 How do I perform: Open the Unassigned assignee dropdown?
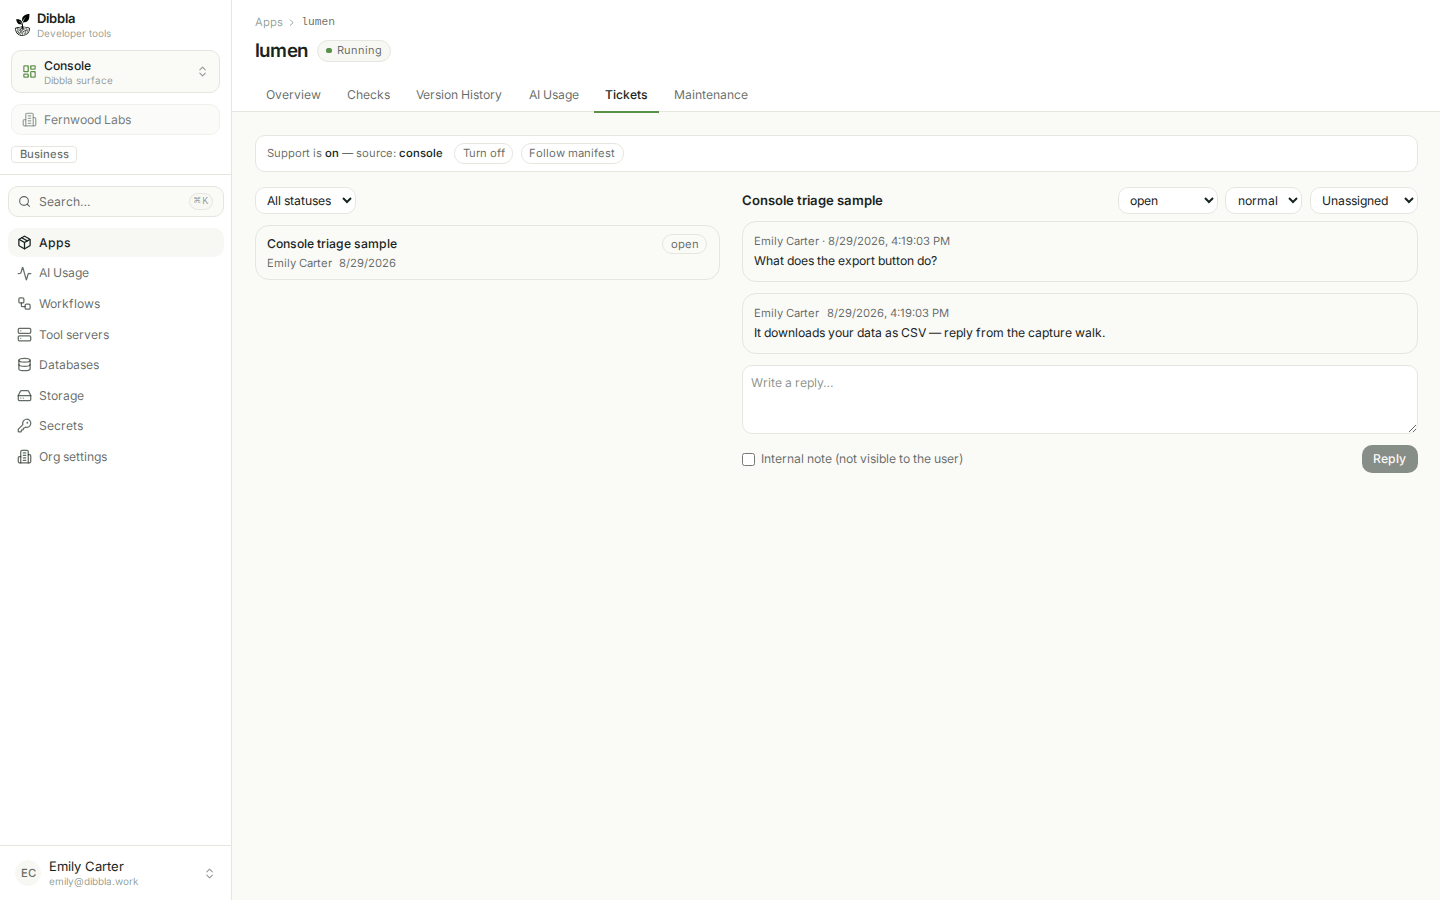click(1364, 201)
